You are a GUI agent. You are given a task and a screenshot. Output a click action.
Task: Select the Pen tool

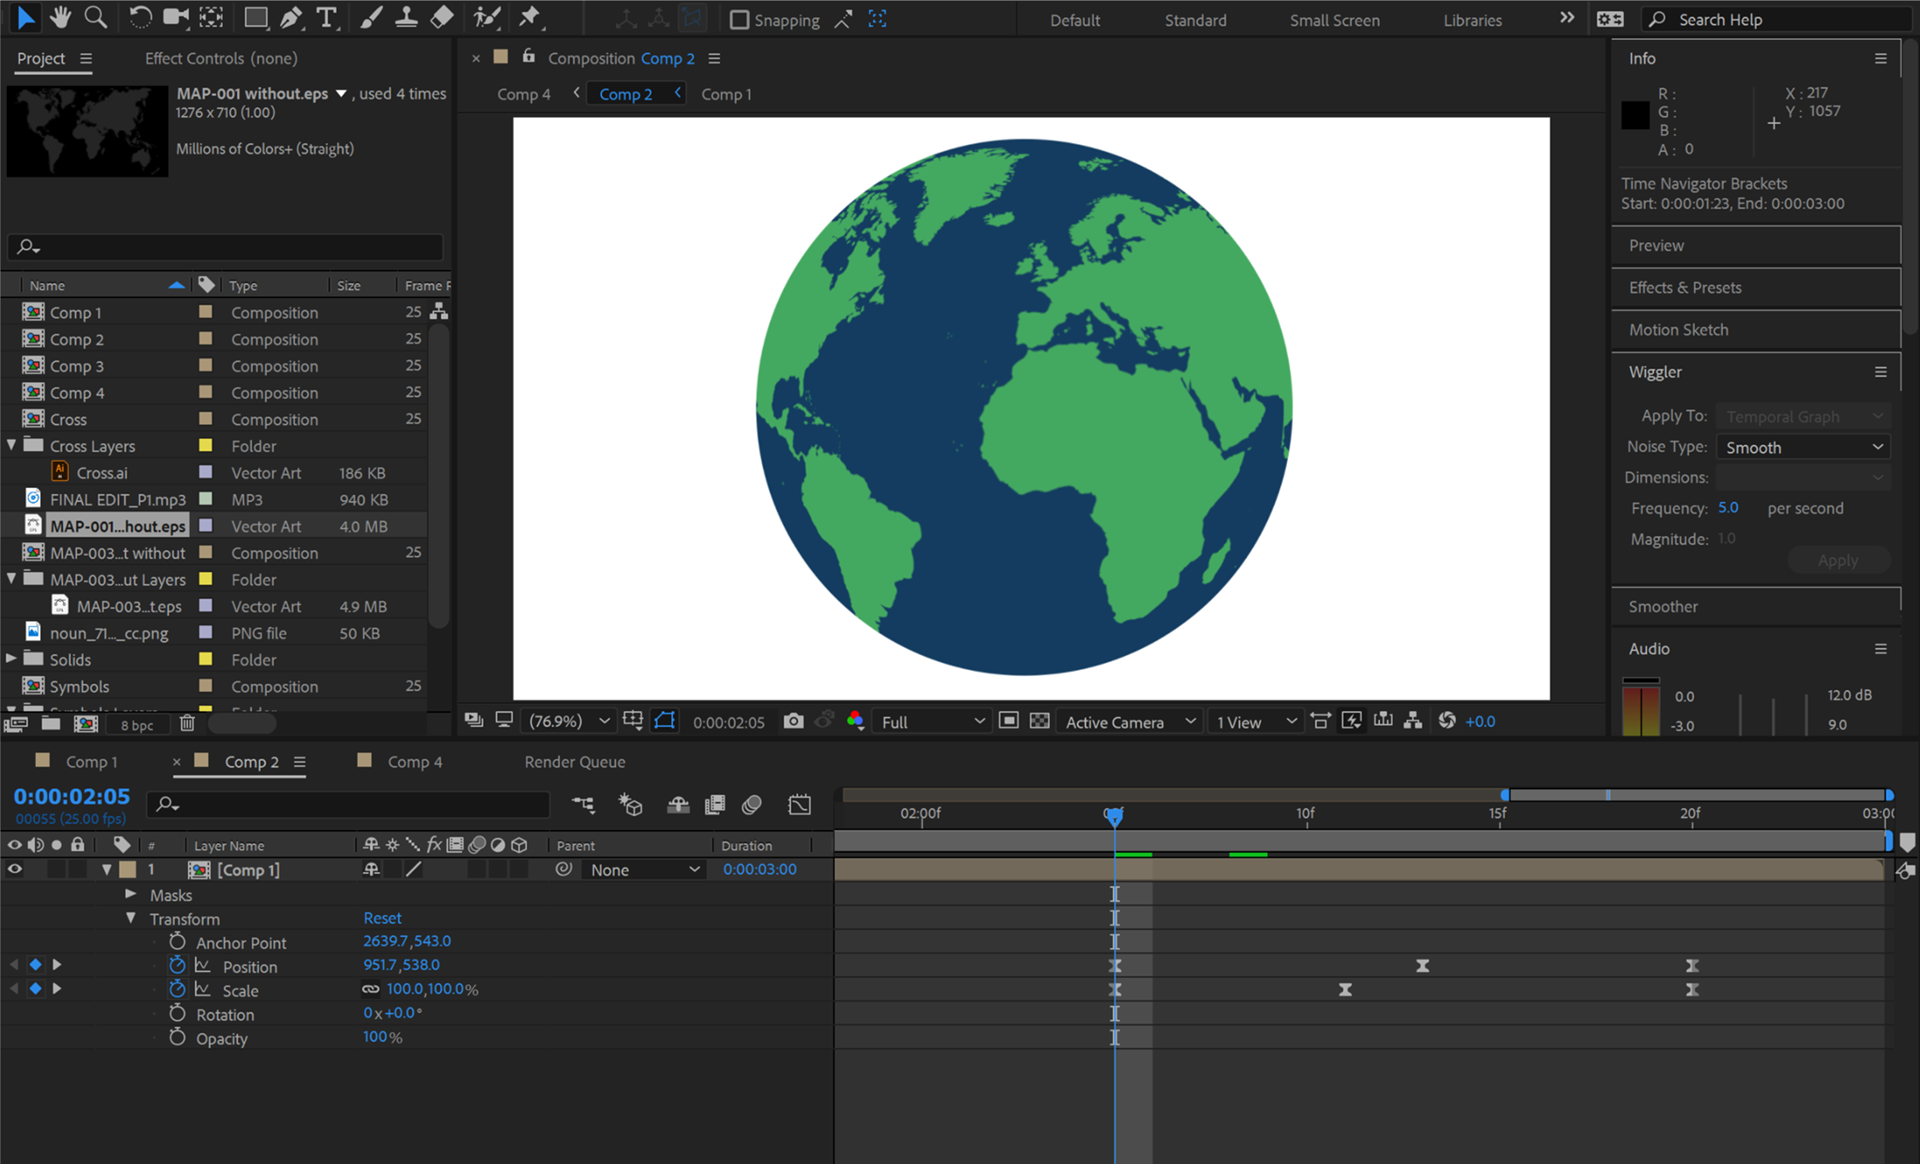click(291, 17)
